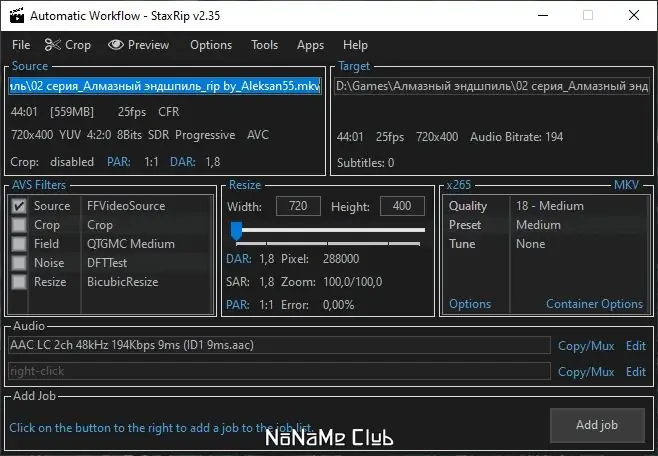Select the DFTTest filter entry
The width and height of the screenshot is (658, 456).
(x=107, y=263)
